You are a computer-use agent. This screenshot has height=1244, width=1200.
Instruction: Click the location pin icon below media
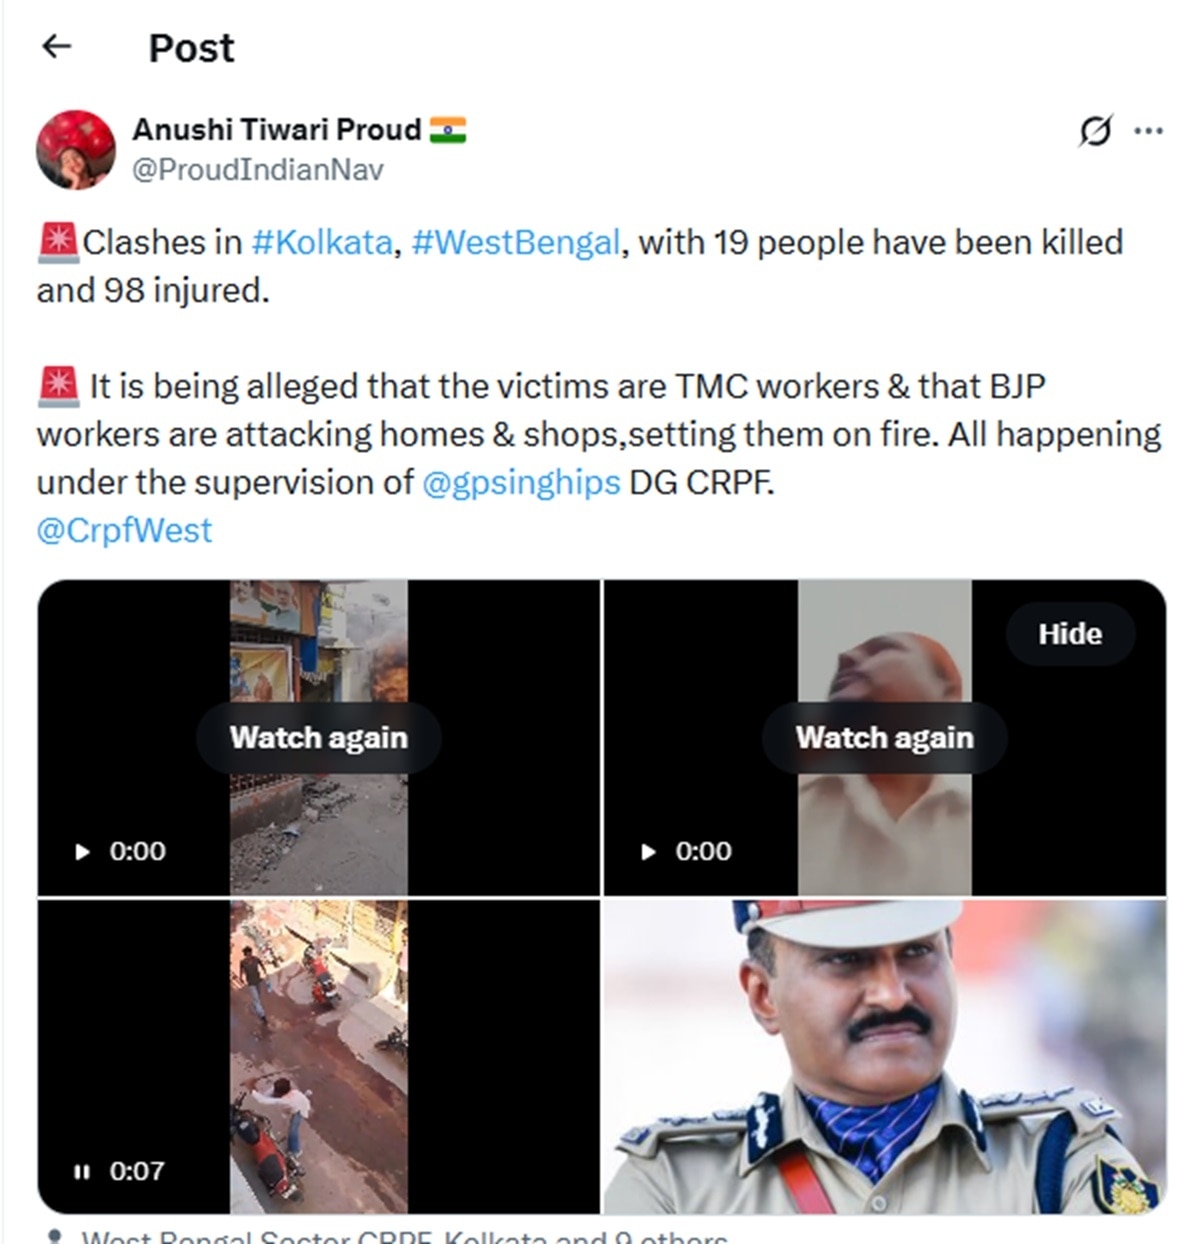(57, 1237)
